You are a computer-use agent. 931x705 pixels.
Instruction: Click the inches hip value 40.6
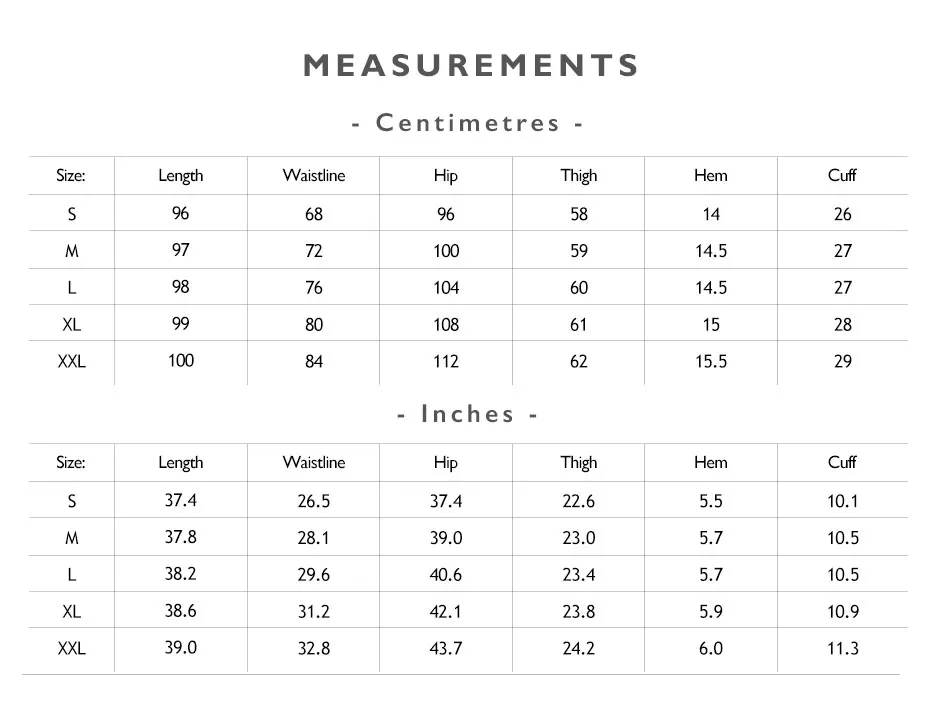(x=446, y=574)
